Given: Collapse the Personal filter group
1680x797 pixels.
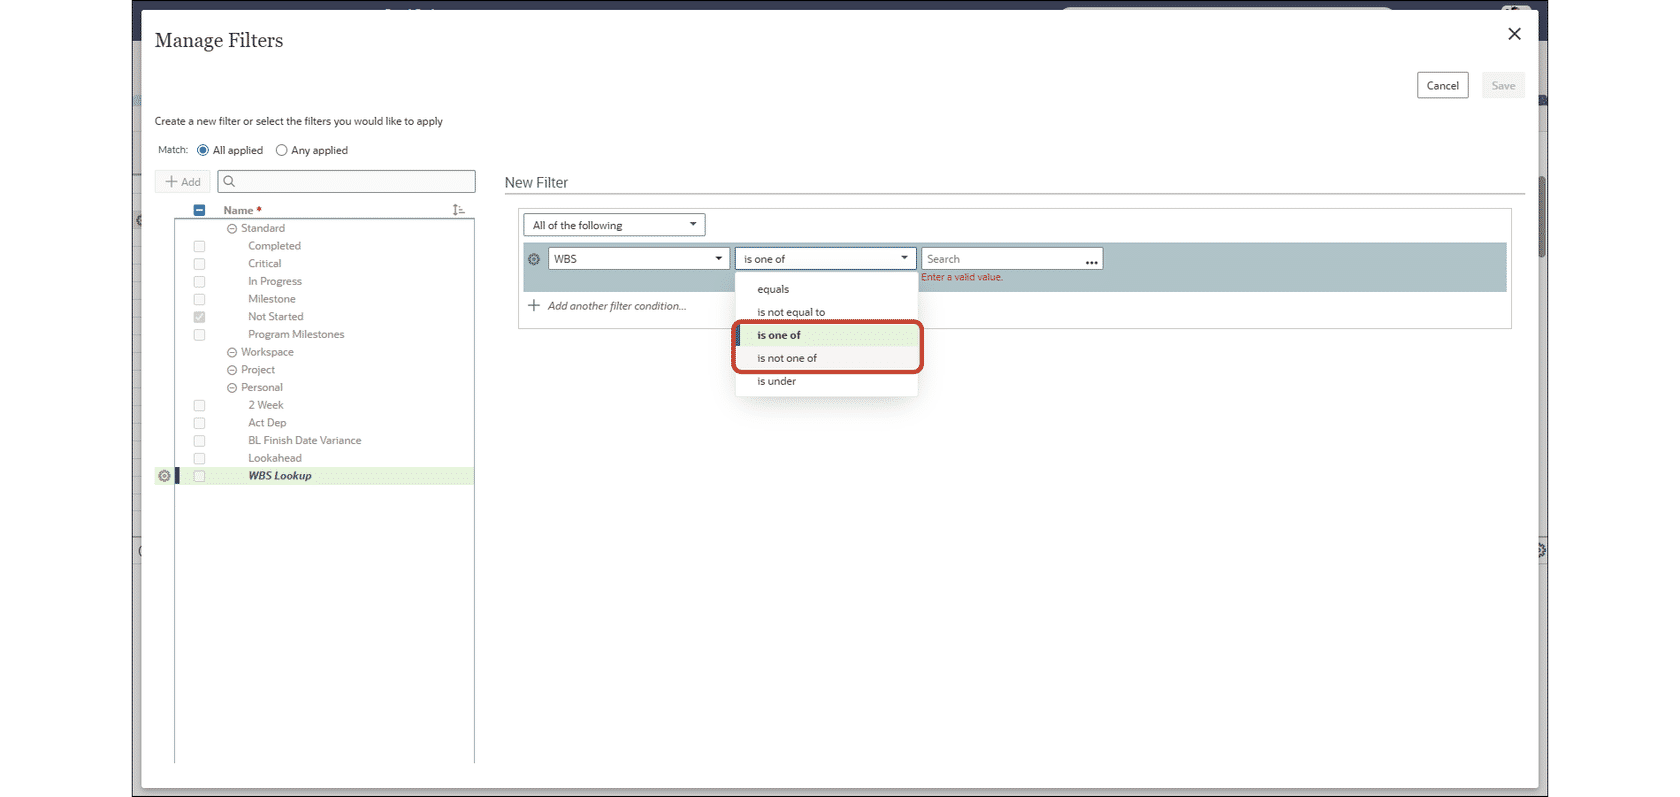Looking at the screenshot, I should pyautogui.click(x=232, y=388).
